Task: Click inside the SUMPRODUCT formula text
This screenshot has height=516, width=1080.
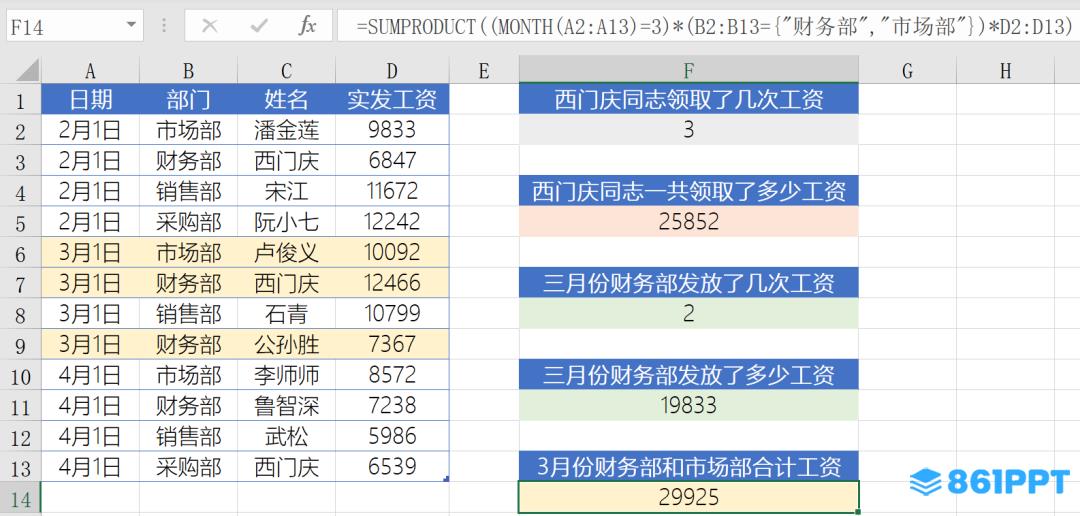Action: (714, 26)
